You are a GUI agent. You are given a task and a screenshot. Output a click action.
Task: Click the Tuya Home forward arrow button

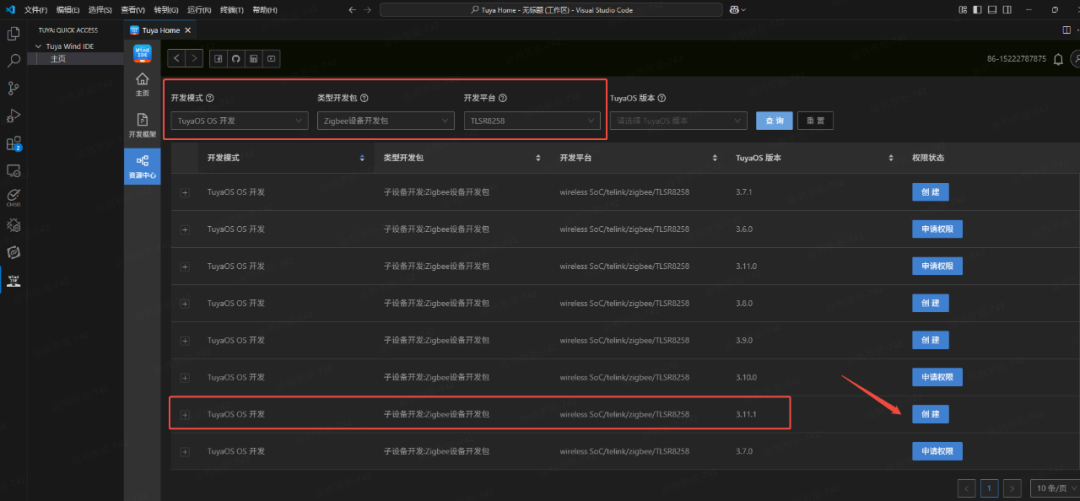tap(195, 59)
